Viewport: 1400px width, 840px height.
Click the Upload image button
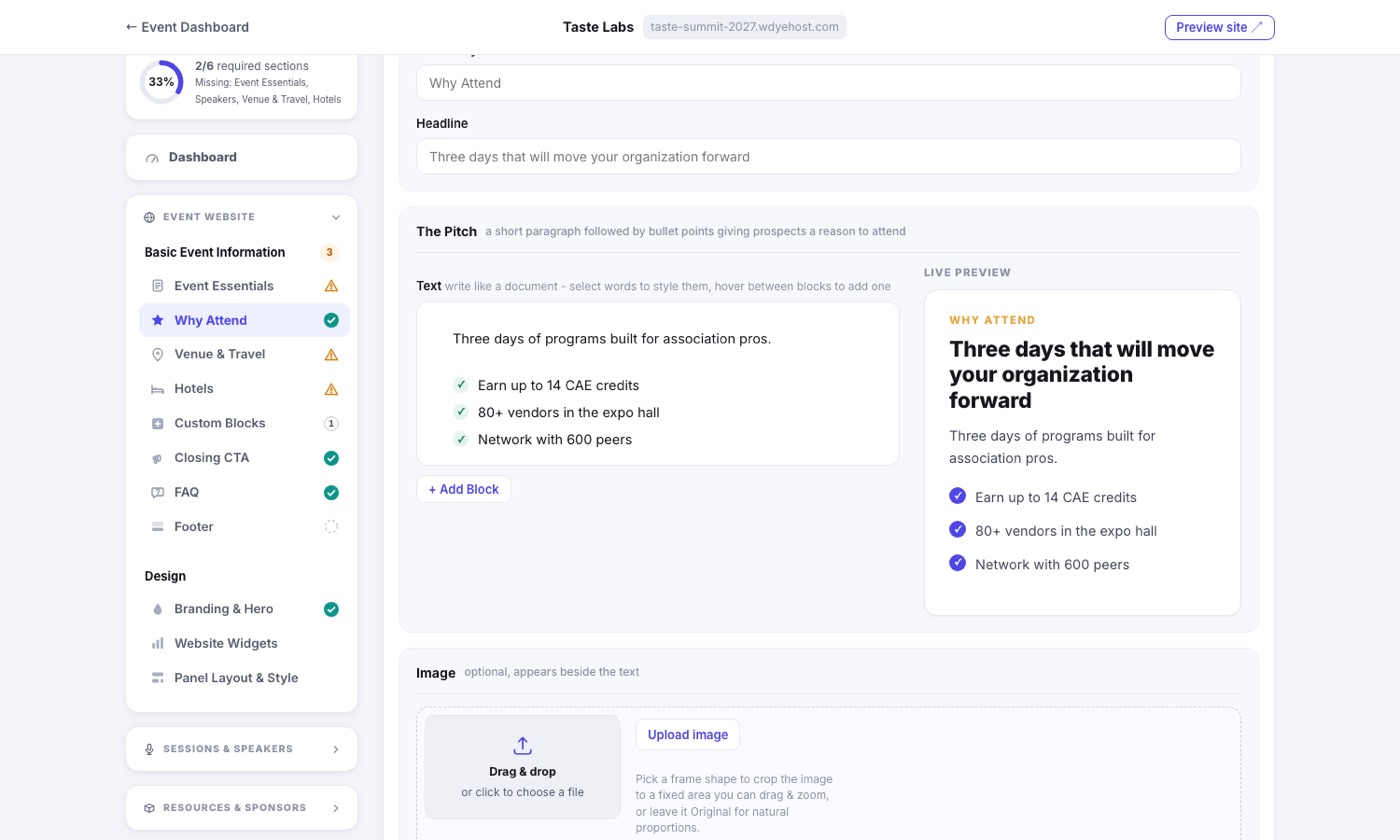pos(688,735)
